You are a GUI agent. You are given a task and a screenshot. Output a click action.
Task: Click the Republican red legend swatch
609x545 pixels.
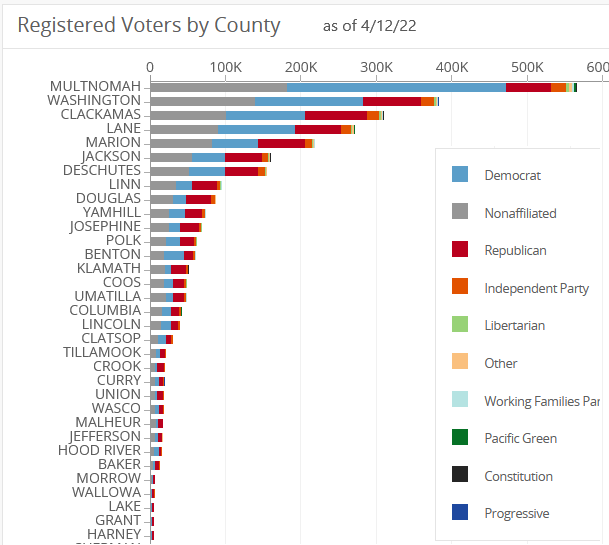tap(460, 249)
